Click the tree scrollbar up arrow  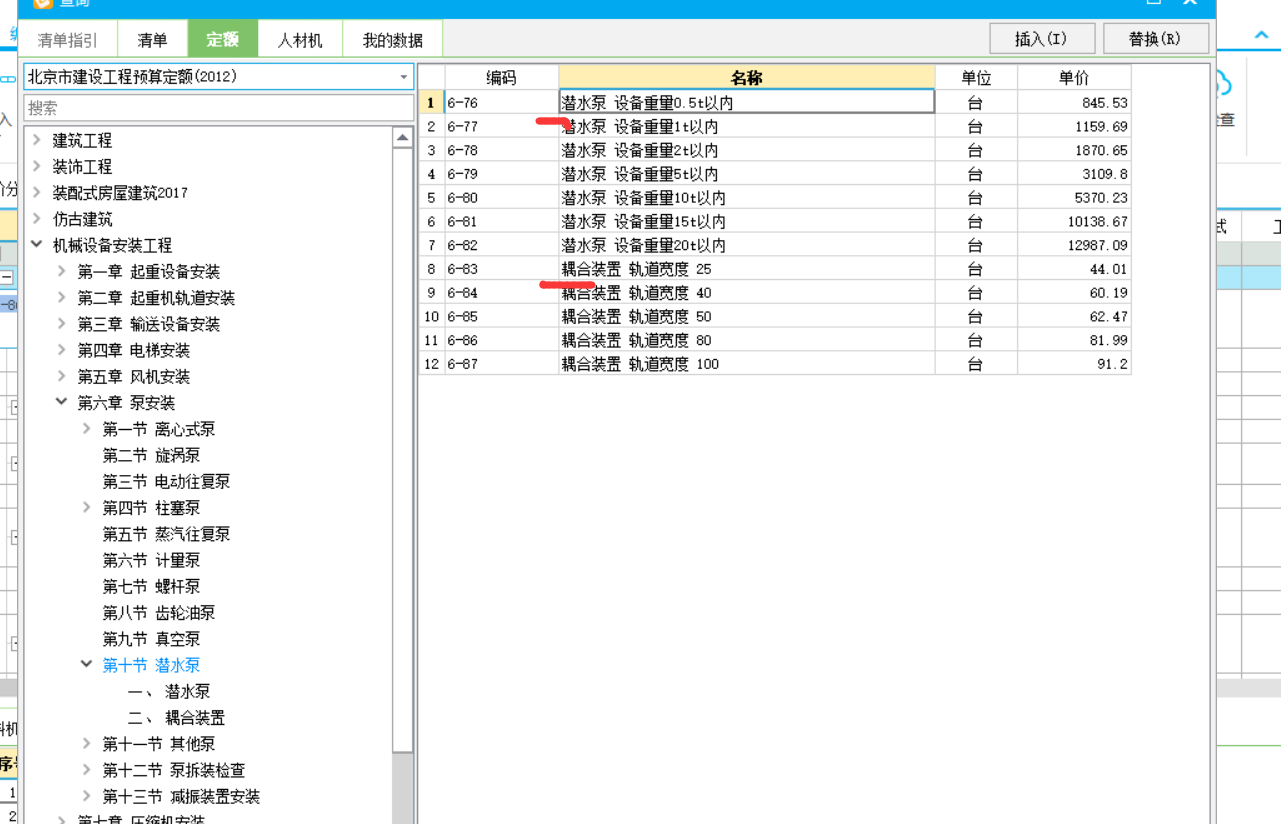tap(402, 137)
